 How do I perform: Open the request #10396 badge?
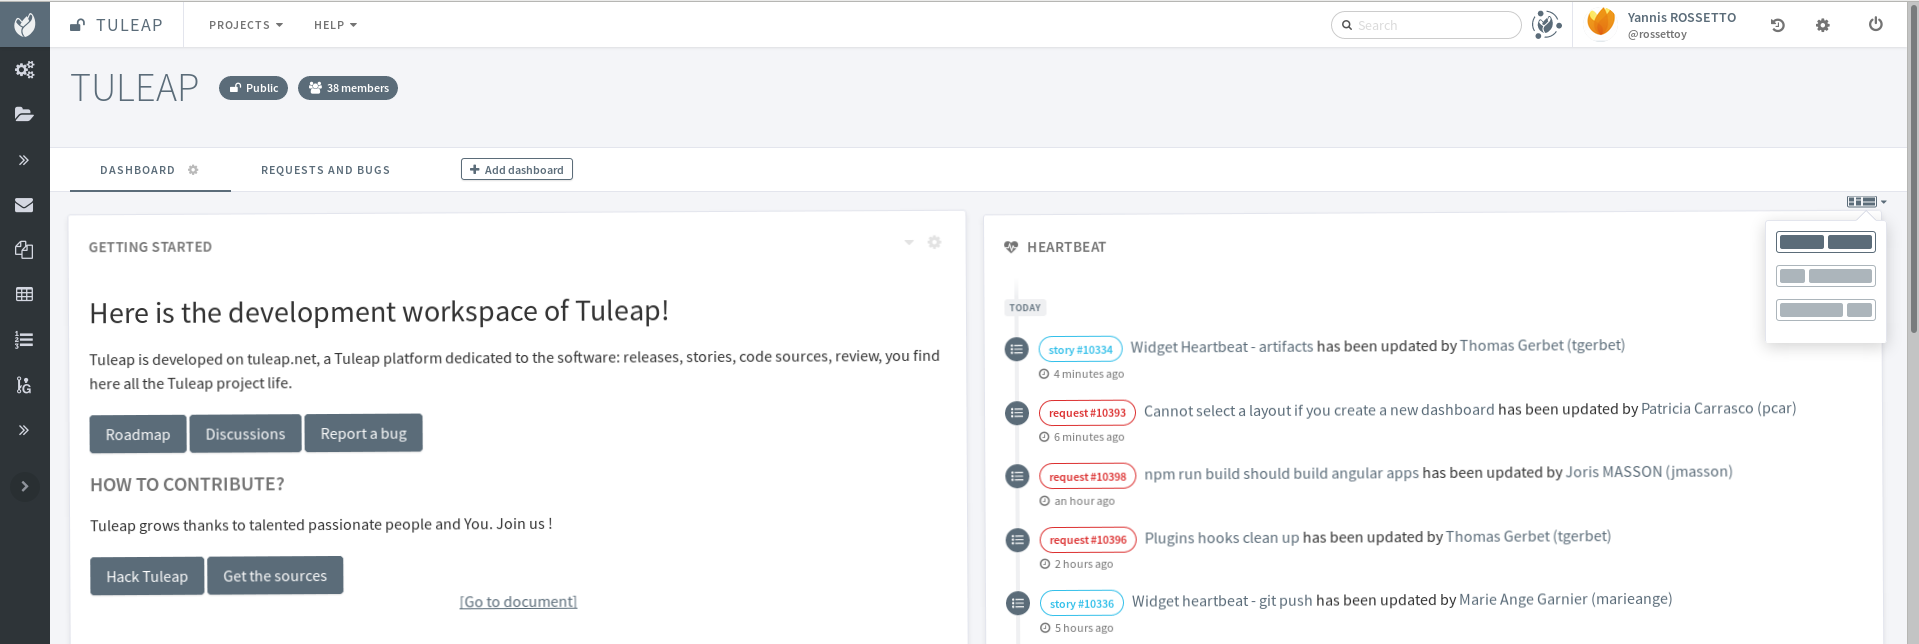1088,539
